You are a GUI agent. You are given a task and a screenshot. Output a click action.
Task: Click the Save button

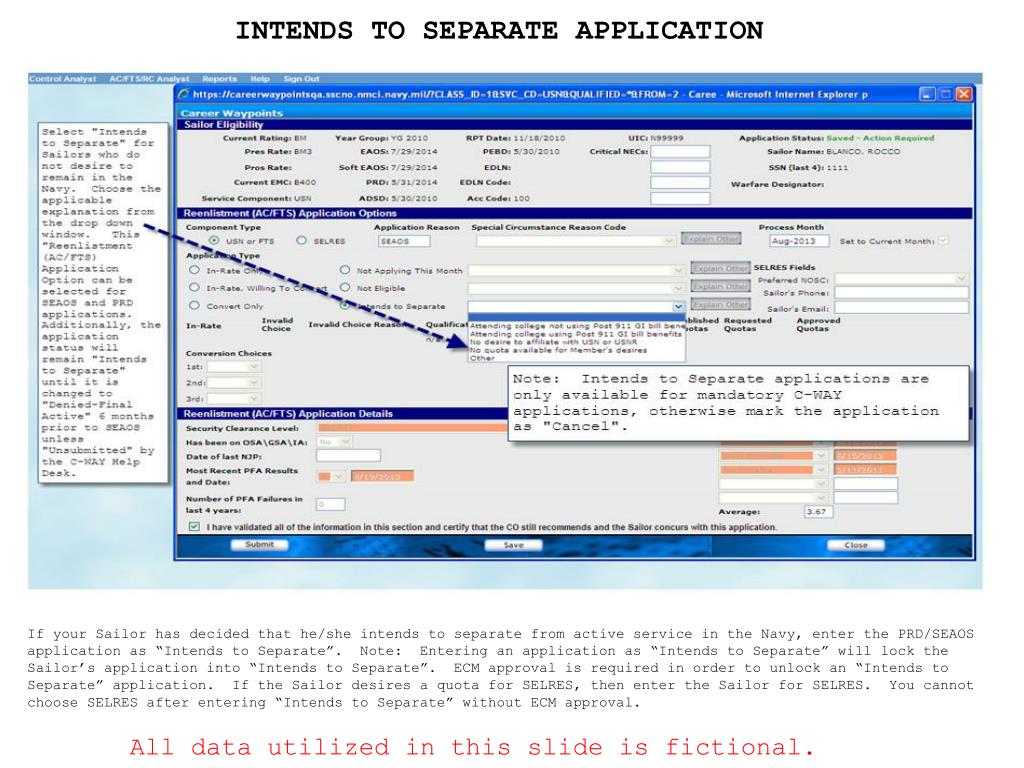click(x=513, y=545)
